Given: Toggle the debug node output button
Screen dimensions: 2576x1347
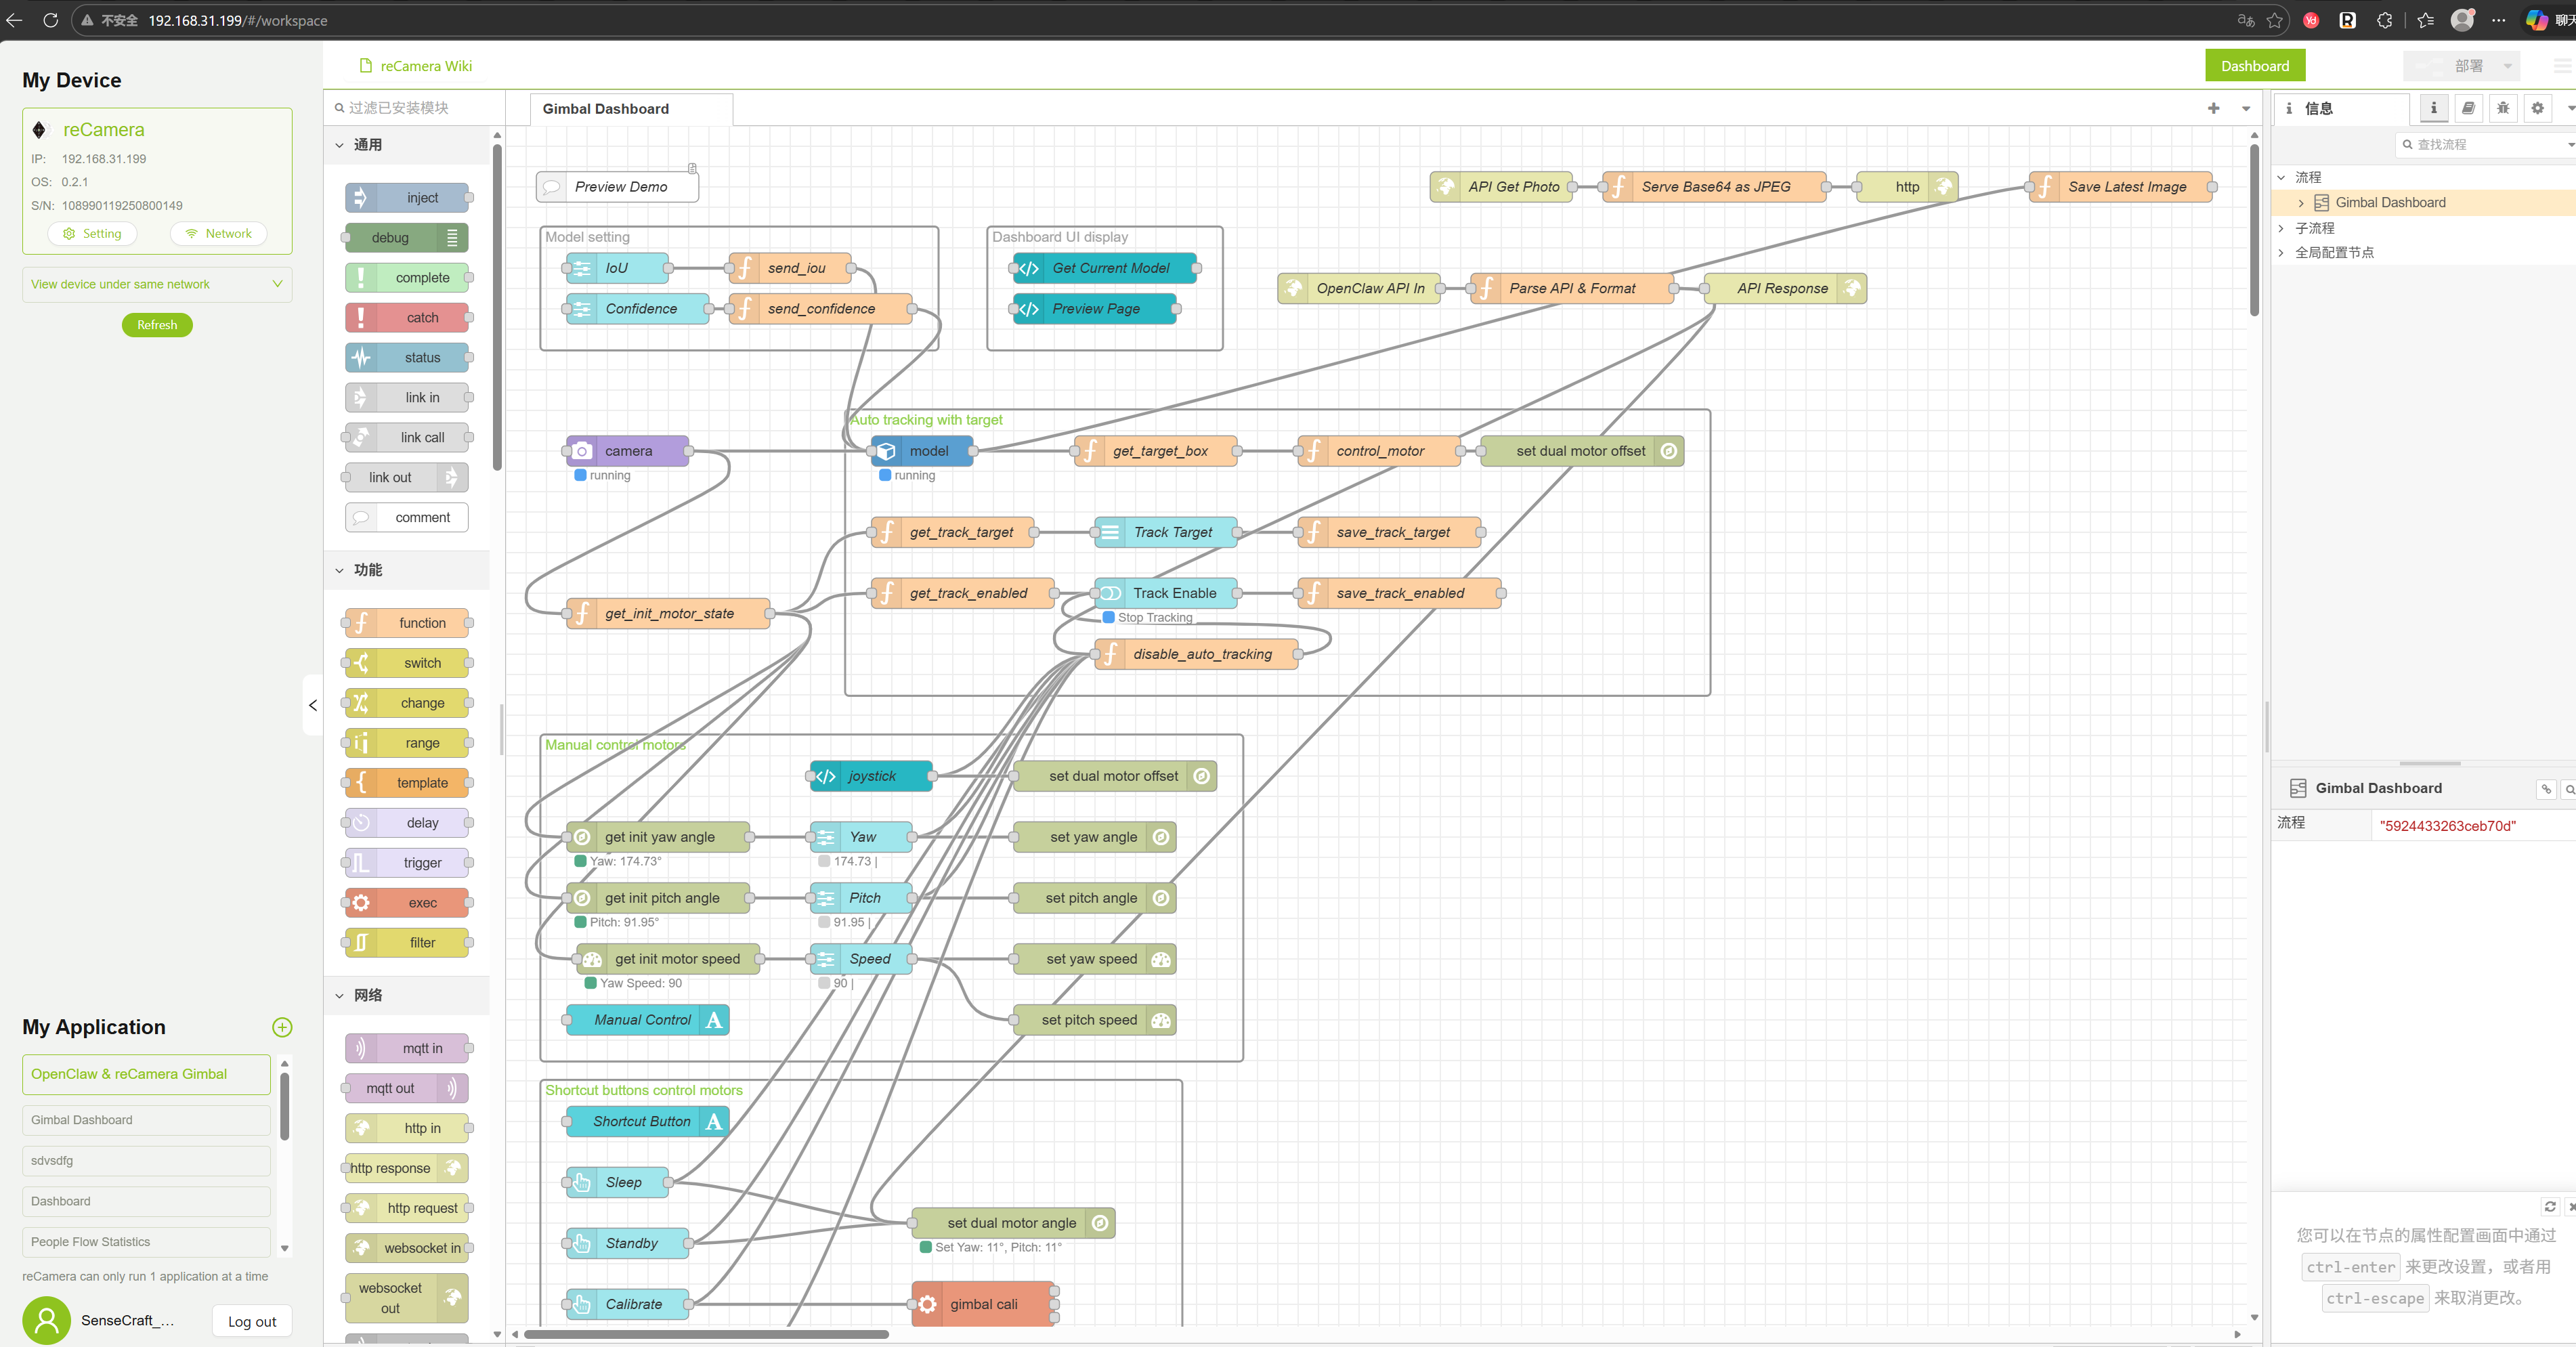Looking at the screenshot, I should point(453,238).
